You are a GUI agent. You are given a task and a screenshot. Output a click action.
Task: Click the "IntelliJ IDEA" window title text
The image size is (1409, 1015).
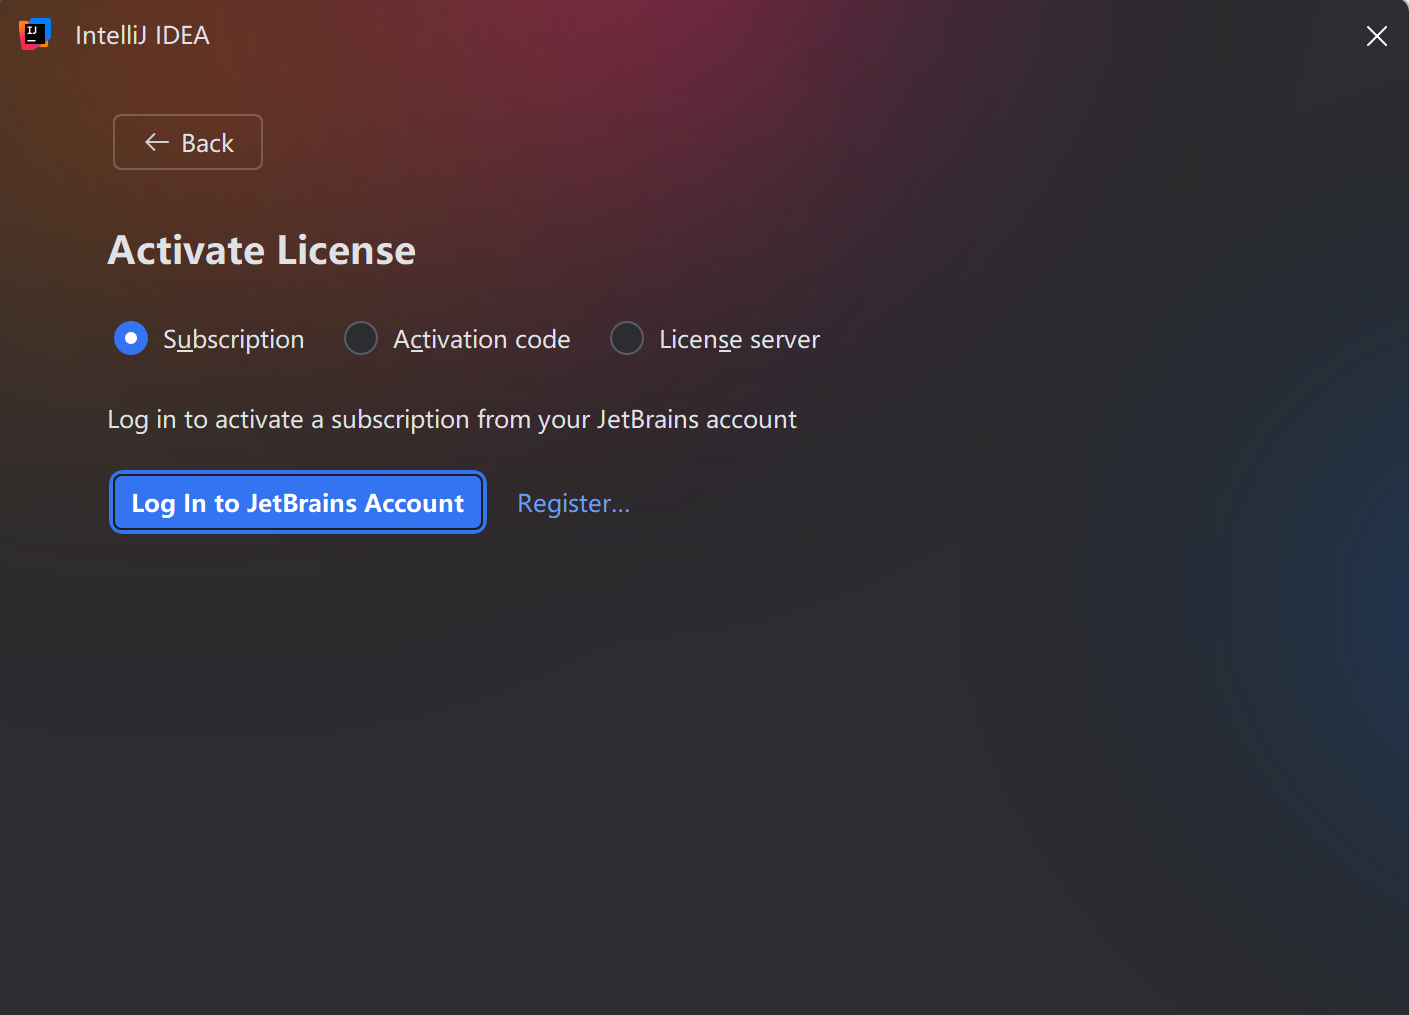(x=142, y=36)
